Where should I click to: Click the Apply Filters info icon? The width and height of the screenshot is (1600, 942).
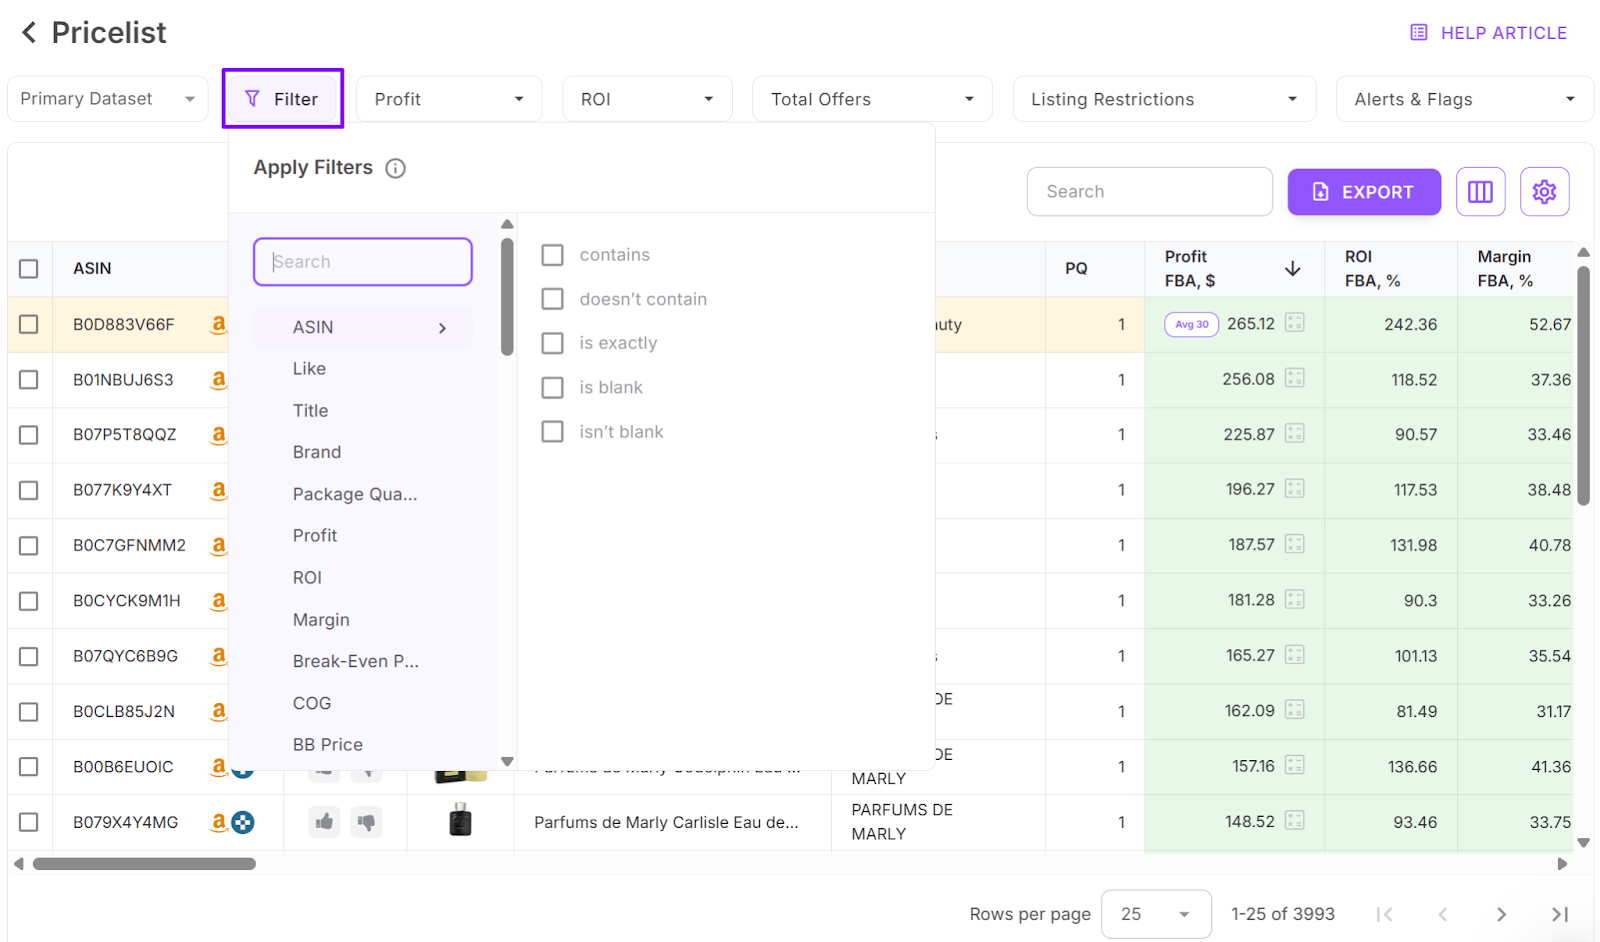[396, 168]
